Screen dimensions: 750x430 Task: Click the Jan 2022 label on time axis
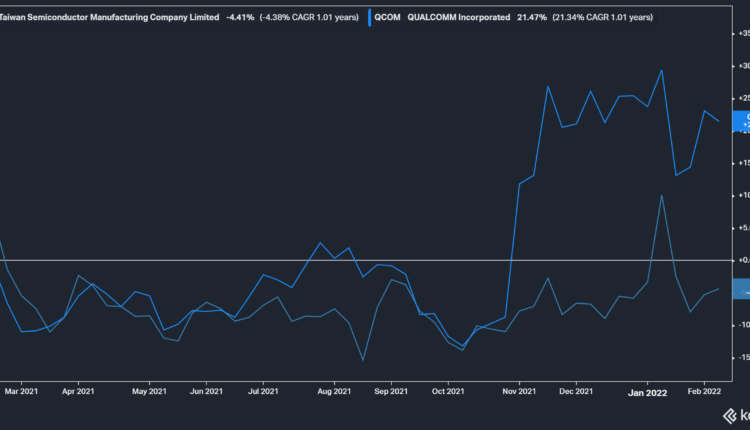point(648,392)
